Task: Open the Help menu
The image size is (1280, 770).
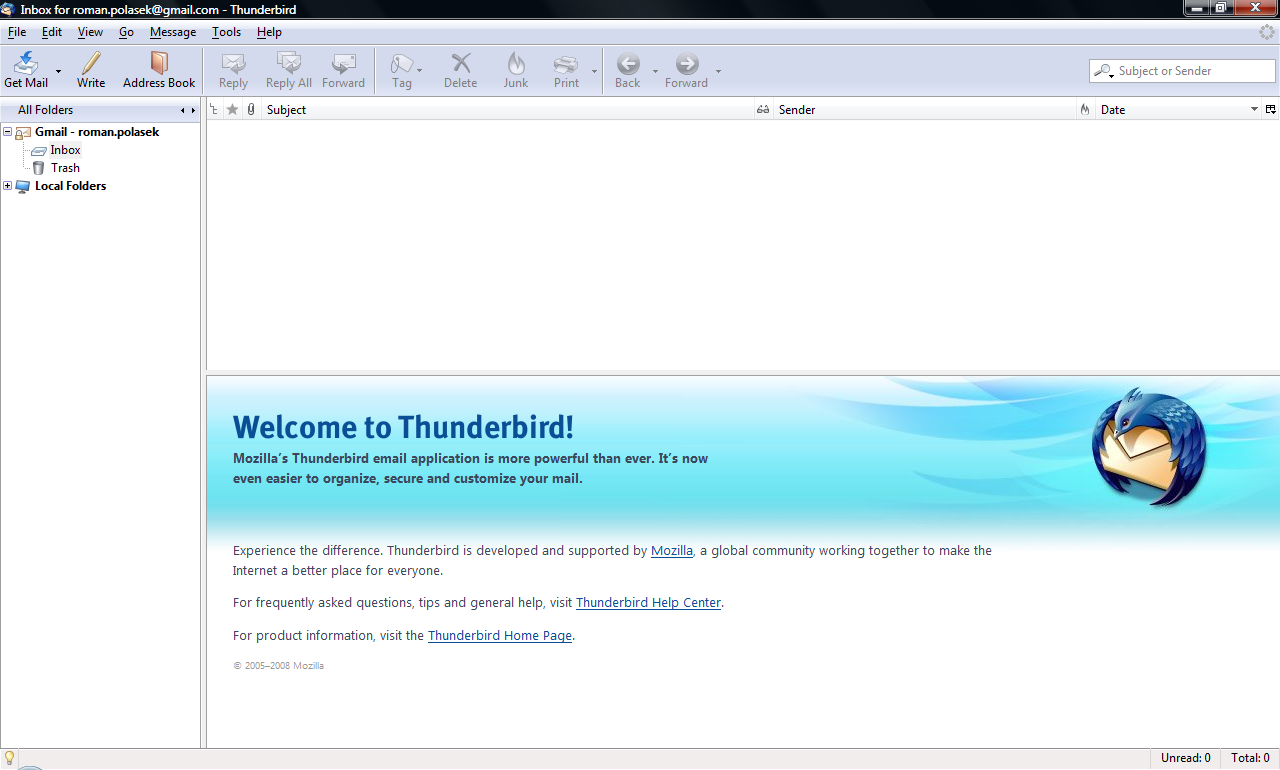Action: pos(269,32)
